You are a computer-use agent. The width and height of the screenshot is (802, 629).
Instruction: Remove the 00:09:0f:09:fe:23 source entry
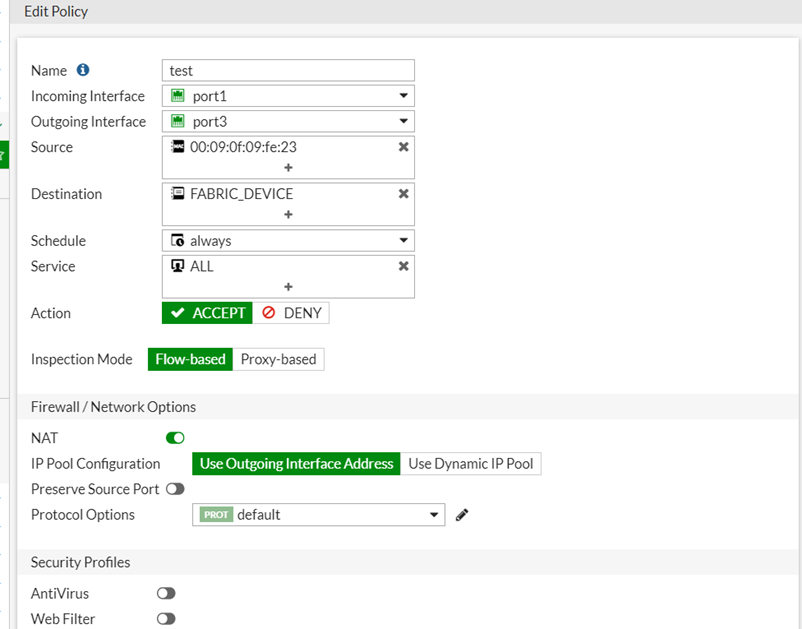pyautogui.click(x=403, y=147)
